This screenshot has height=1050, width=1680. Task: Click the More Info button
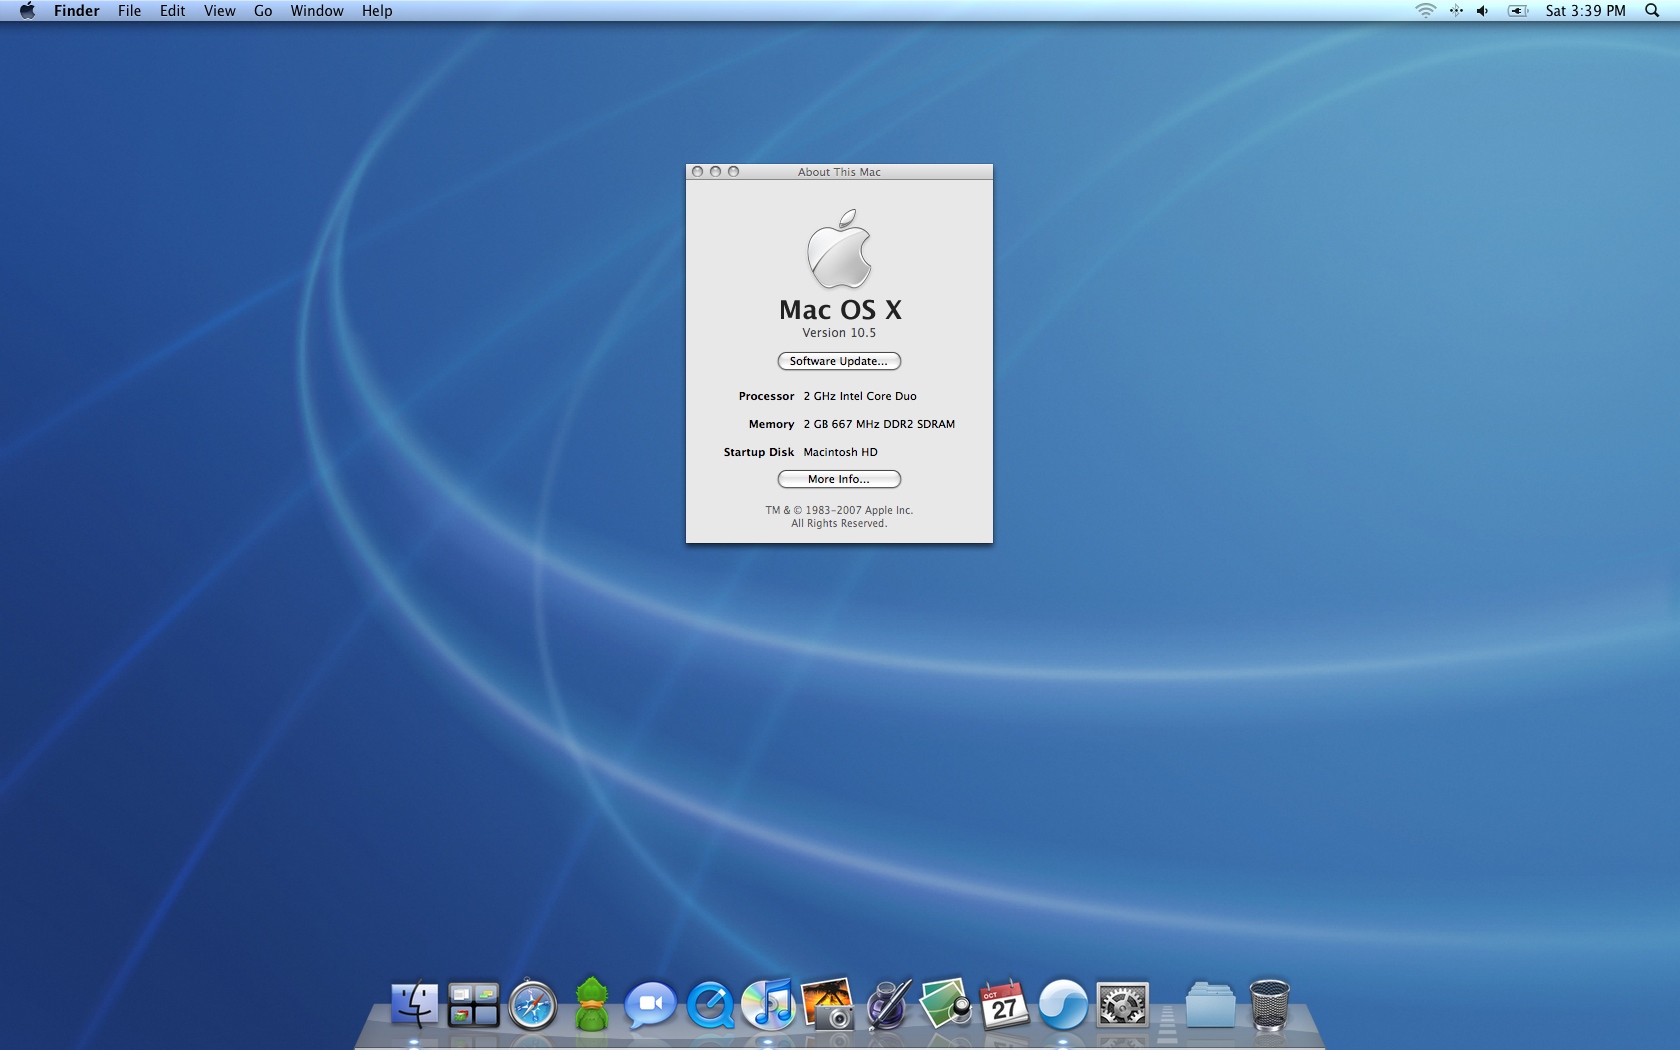point(839,479)
